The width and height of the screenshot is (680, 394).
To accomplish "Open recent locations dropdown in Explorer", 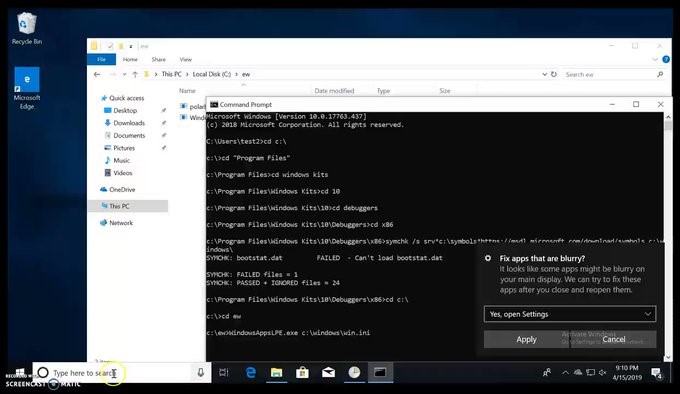I will (124, 75).
